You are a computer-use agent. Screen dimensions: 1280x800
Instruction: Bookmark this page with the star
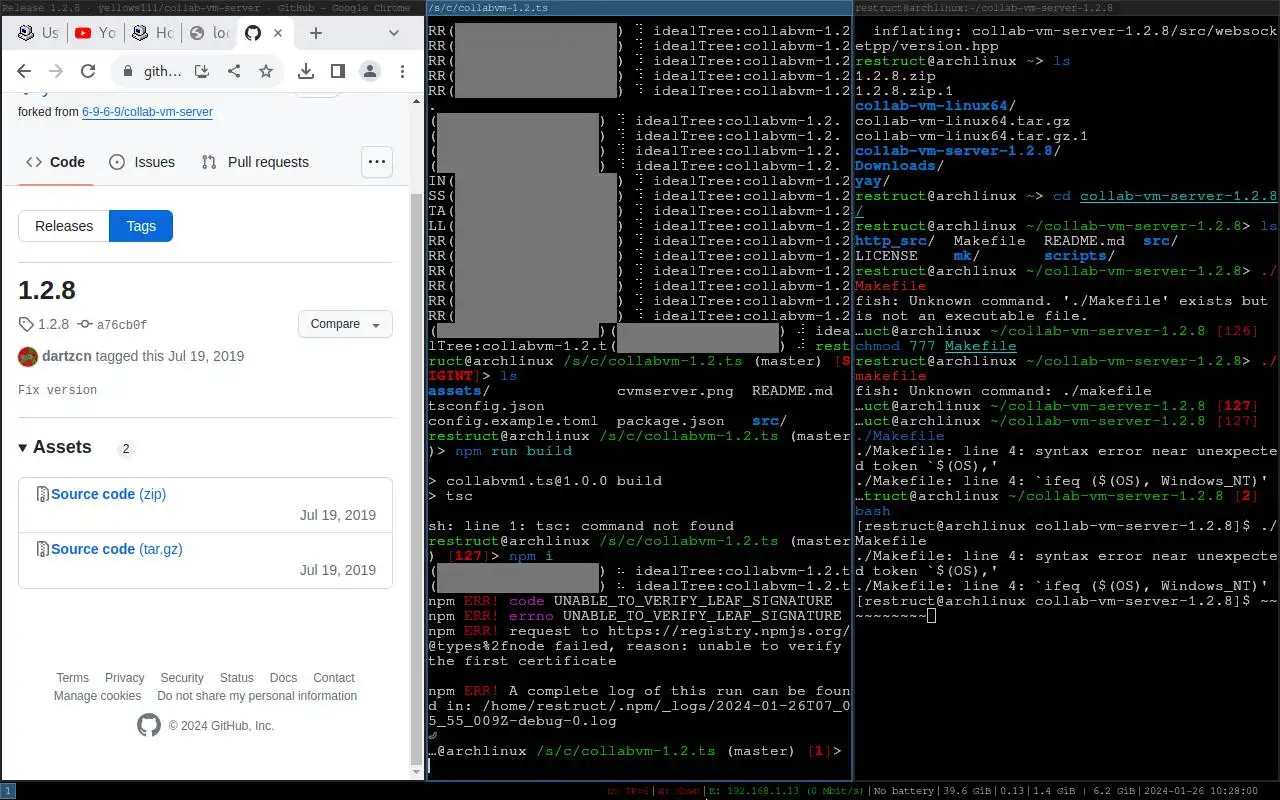(x=266, y=71)
